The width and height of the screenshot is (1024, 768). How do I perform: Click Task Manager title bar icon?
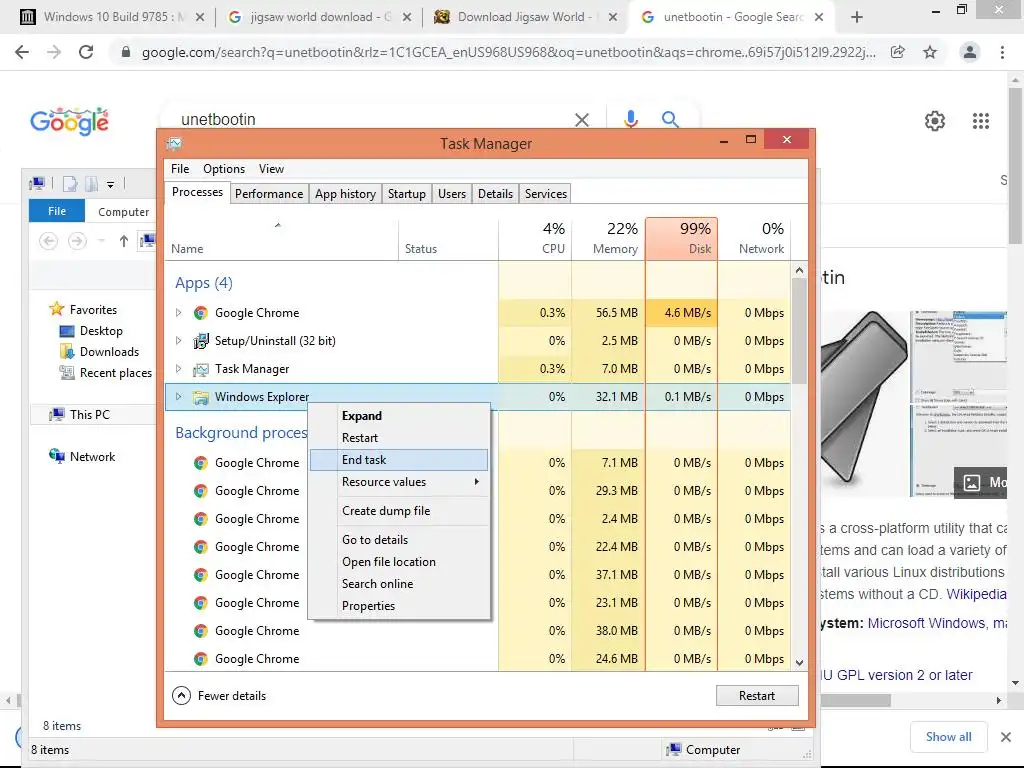coord(174,143)
